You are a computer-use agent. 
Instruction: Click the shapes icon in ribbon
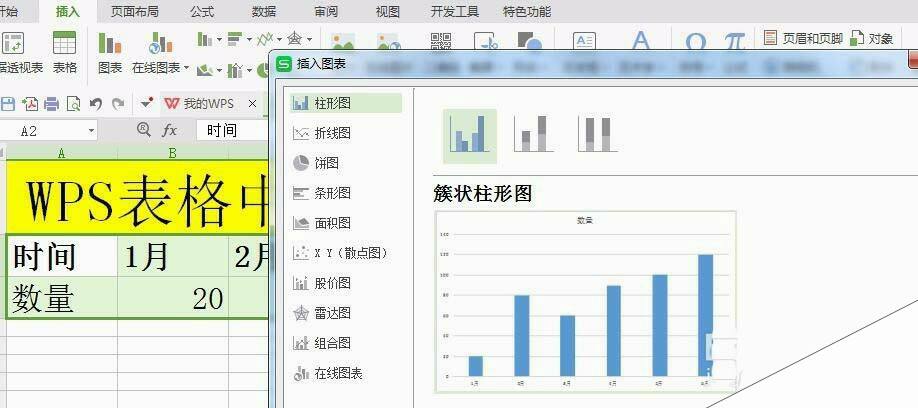pos(530,42)
